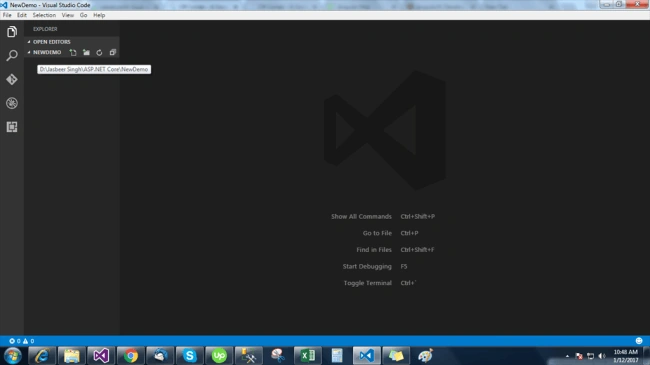Click the feedback smiley in status bar
Viewport: 650px width, 365px height.
[x=639, y=341]
